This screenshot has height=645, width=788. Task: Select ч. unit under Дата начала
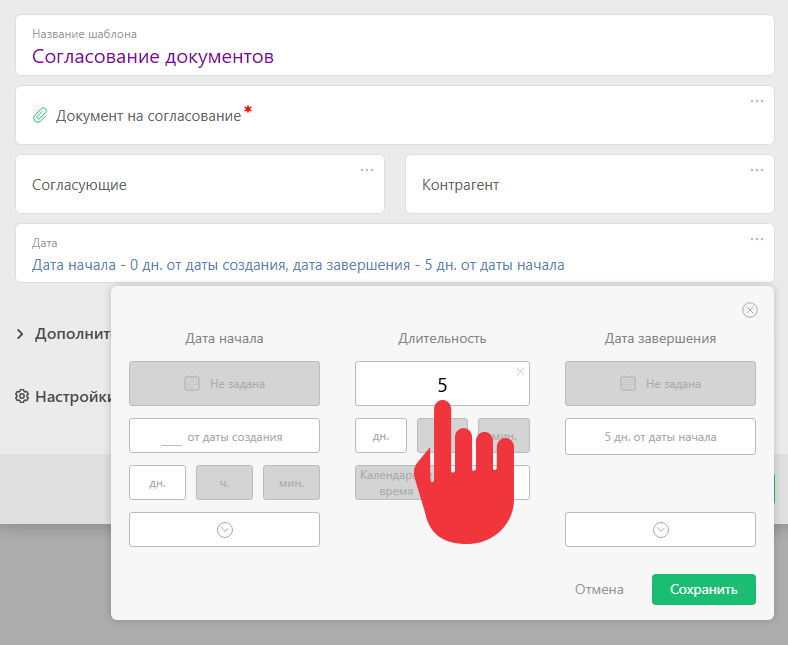[x=224, y=483]
